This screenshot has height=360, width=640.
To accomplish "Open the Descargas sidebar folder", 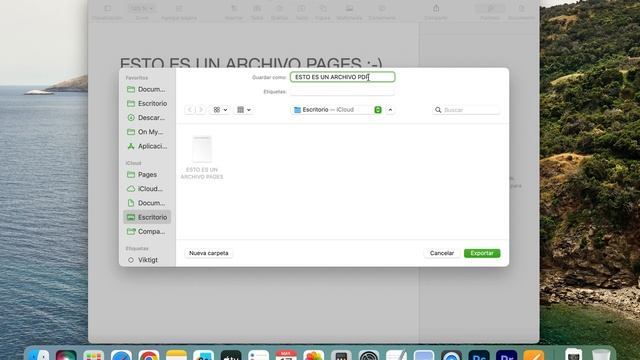I will point(147,118).
